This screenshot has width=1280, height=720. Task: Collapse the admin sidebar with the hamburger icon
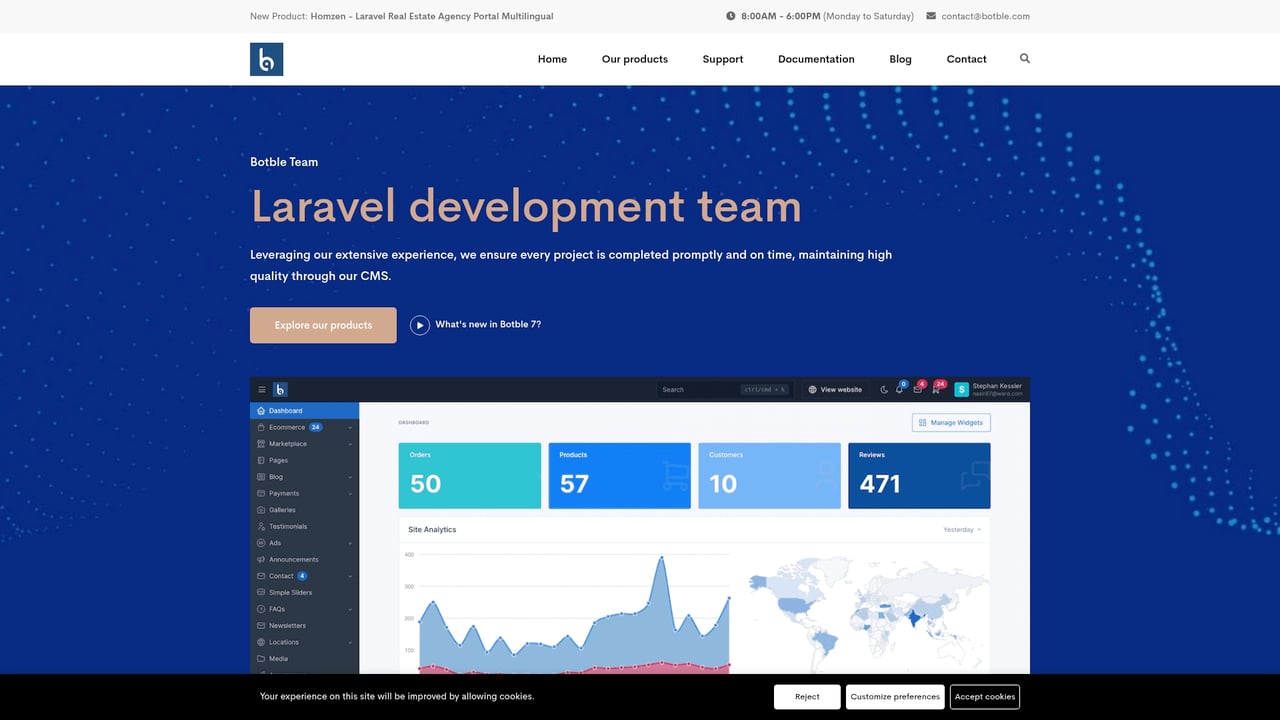coord(261,389)
